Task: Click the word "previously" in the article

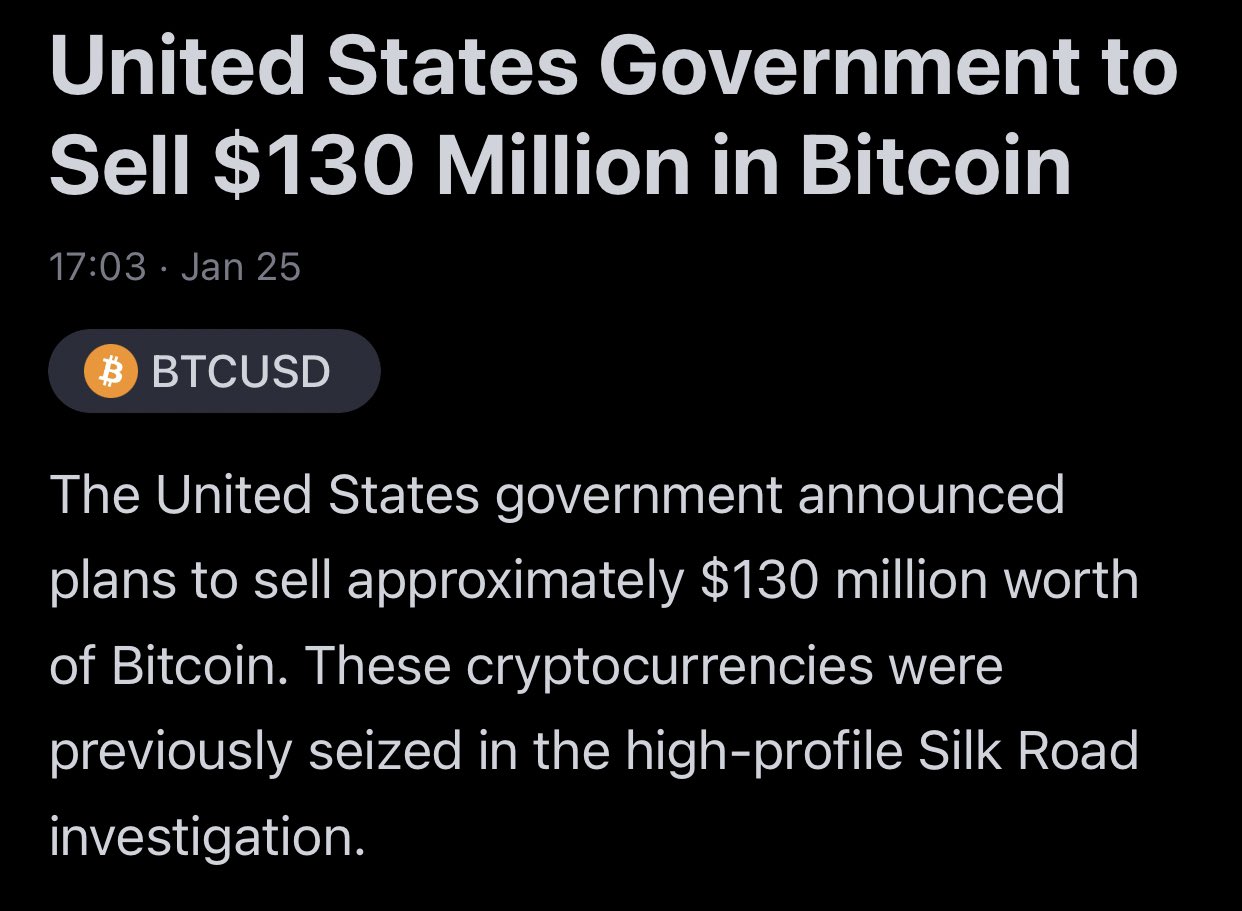Action: [x=170, y=751]
